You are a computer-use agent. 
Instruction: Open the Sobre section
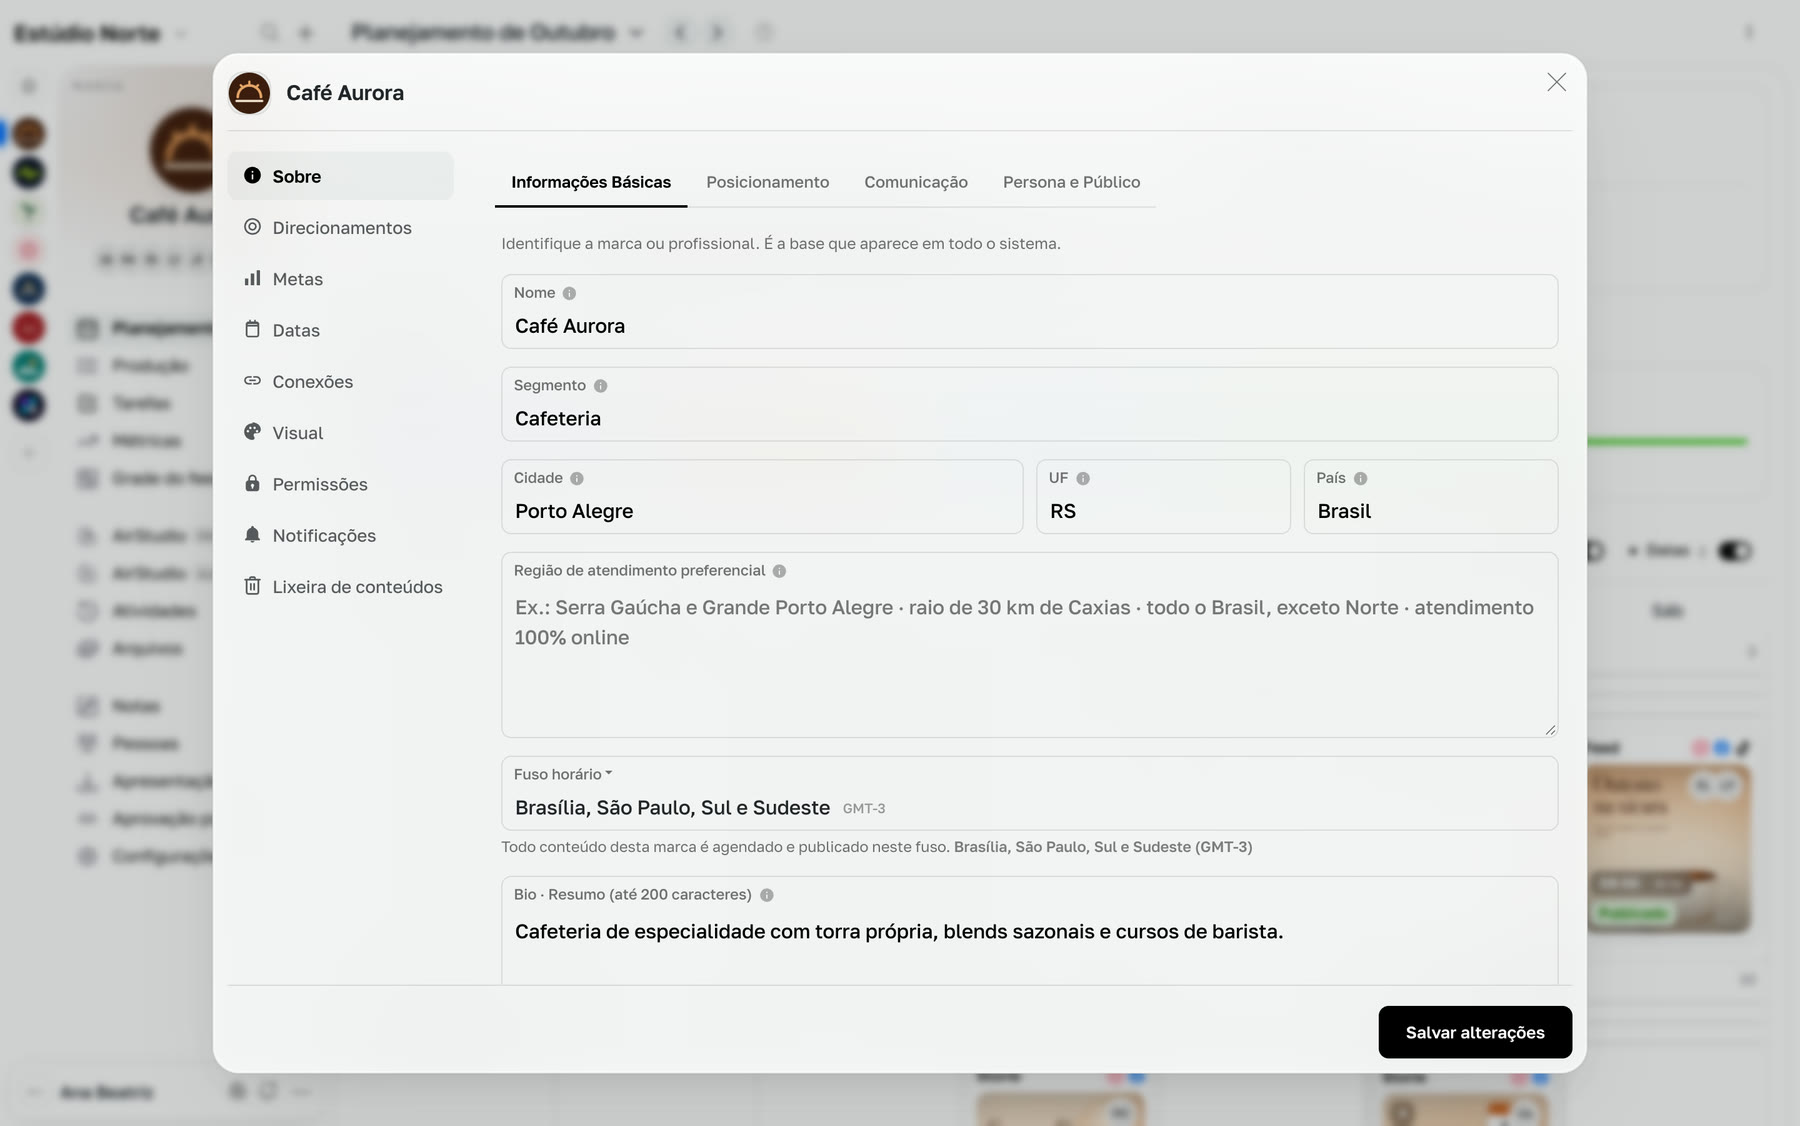[340, 176]
